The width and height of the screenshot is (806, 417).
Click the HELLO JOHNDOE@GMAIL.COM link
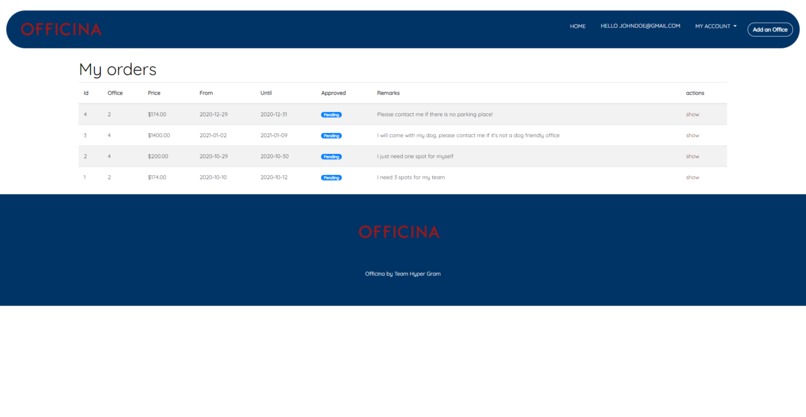(x=640, y=26)
